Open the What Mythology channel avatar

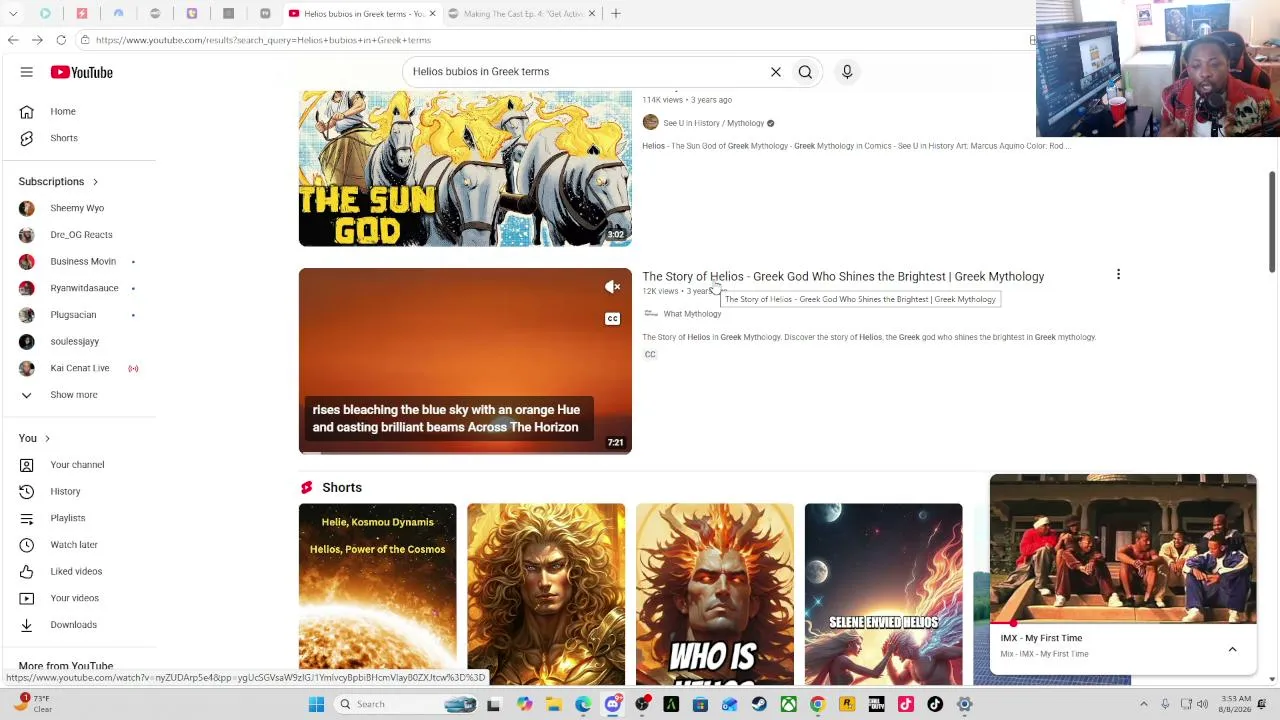coord(651,314)
